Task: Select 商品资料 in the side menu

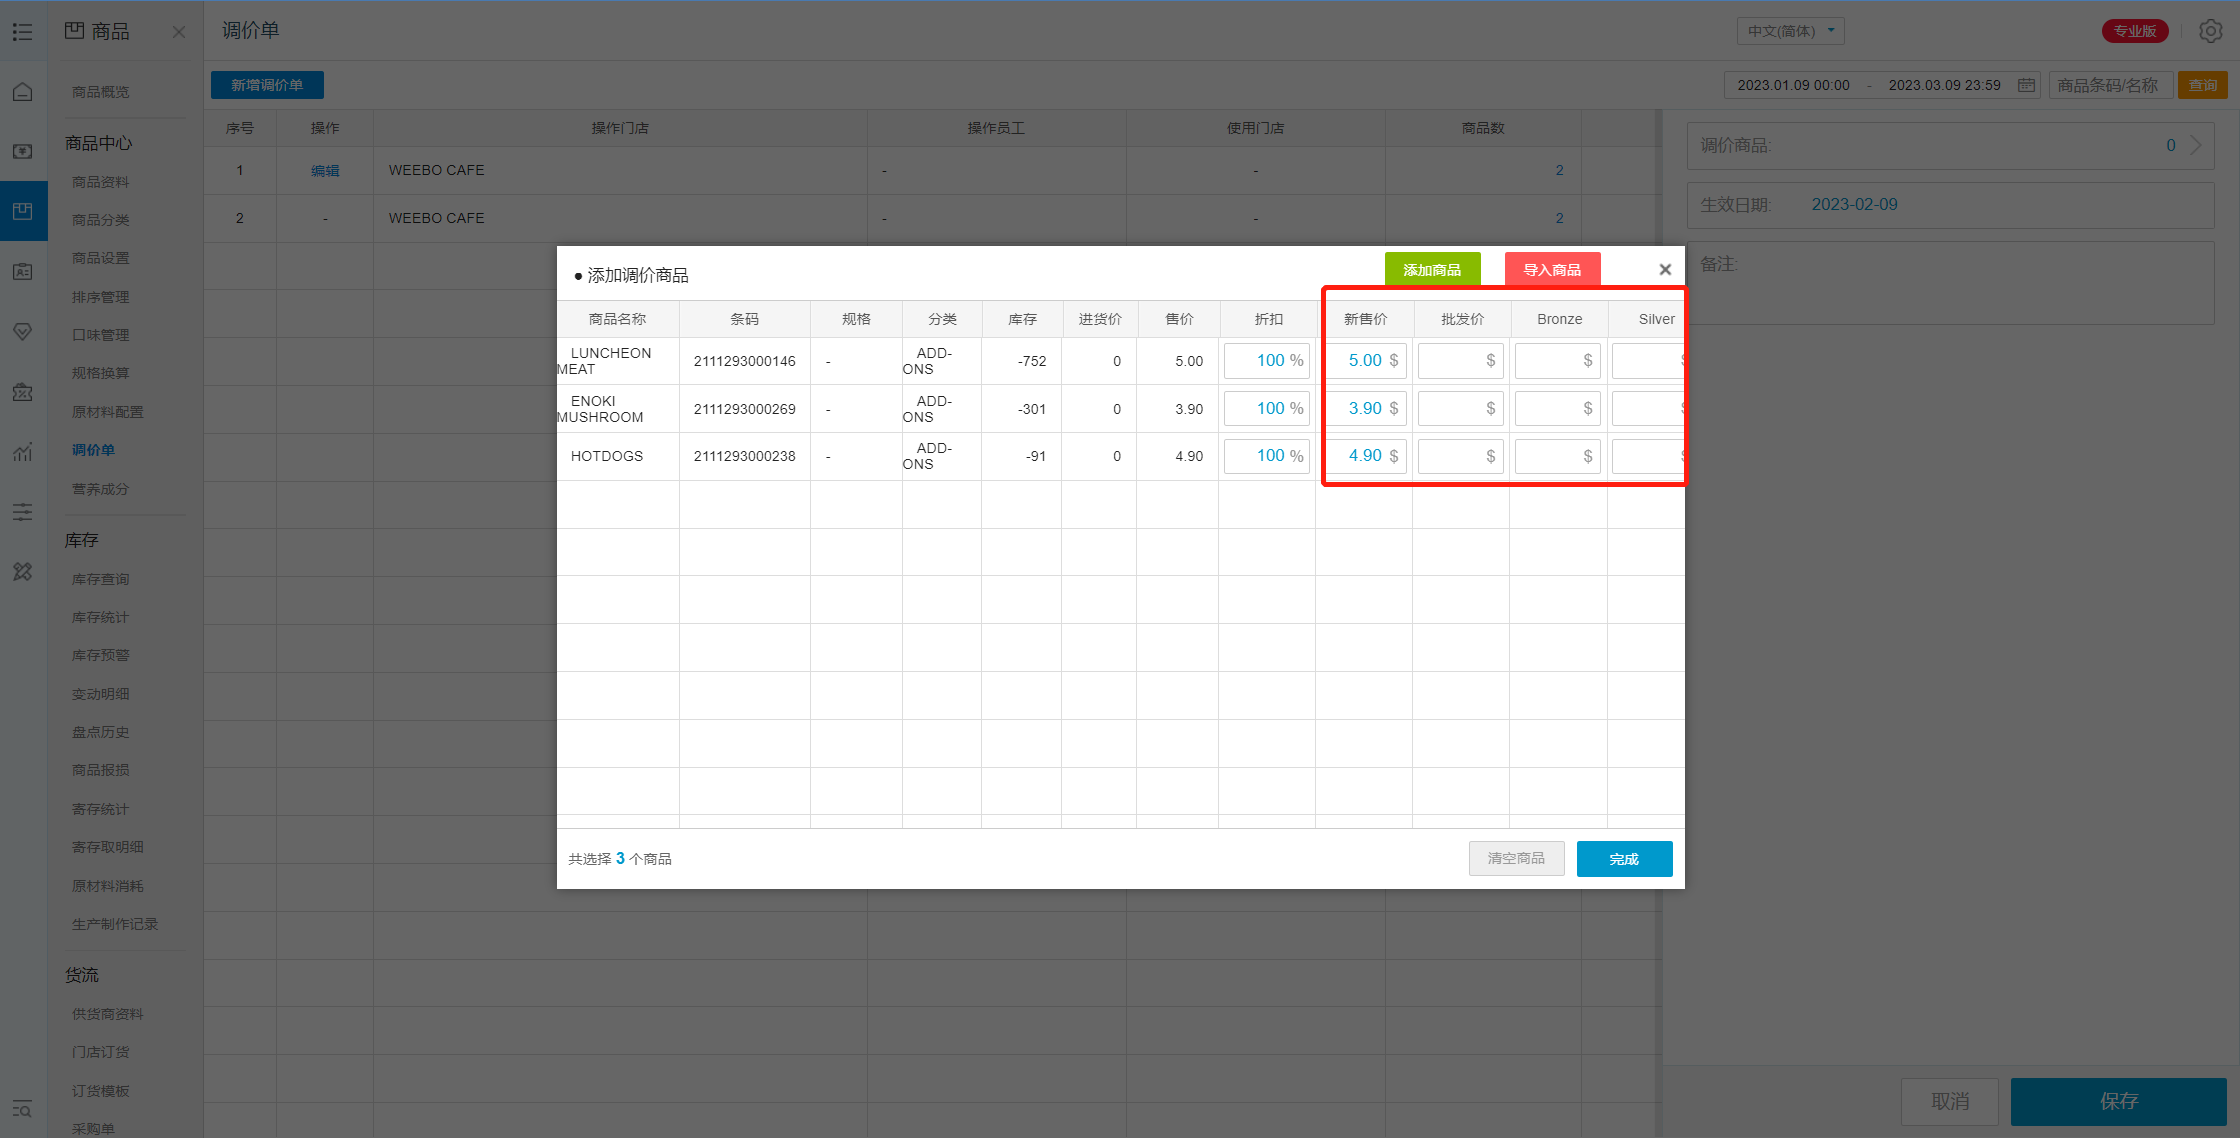Action: point(100,182)
